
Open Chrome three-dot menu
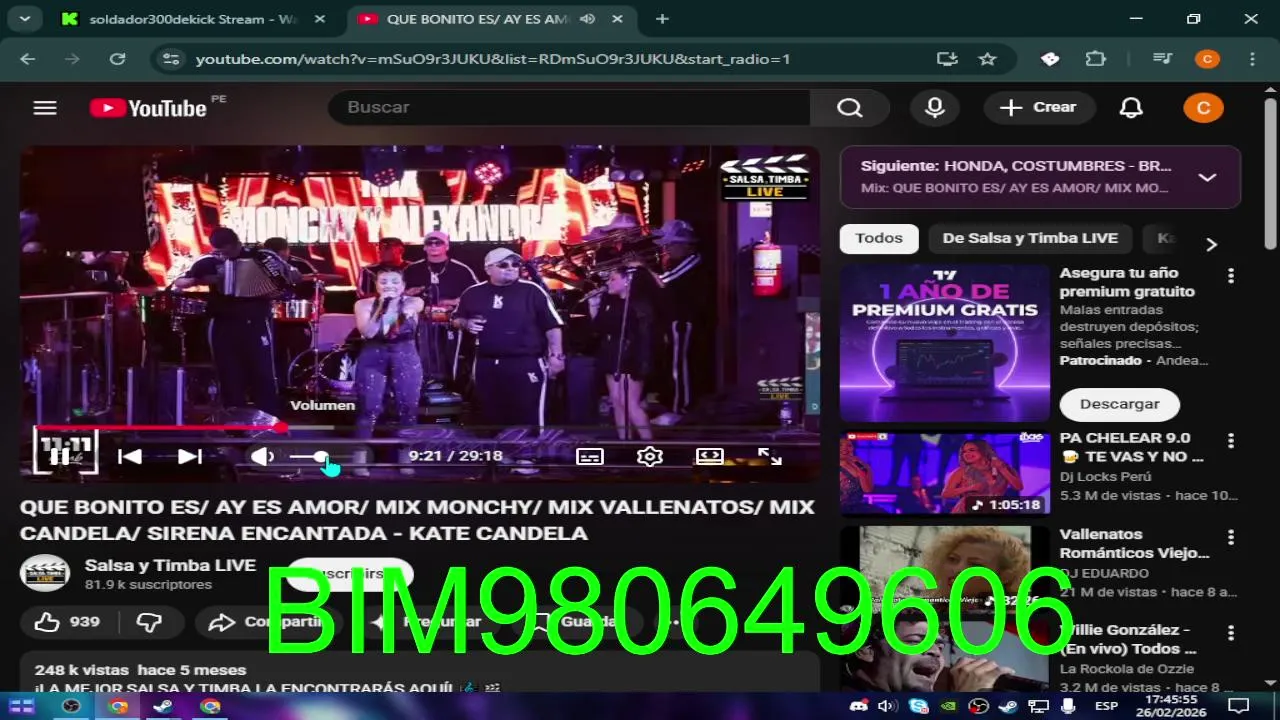[1252, 59]
